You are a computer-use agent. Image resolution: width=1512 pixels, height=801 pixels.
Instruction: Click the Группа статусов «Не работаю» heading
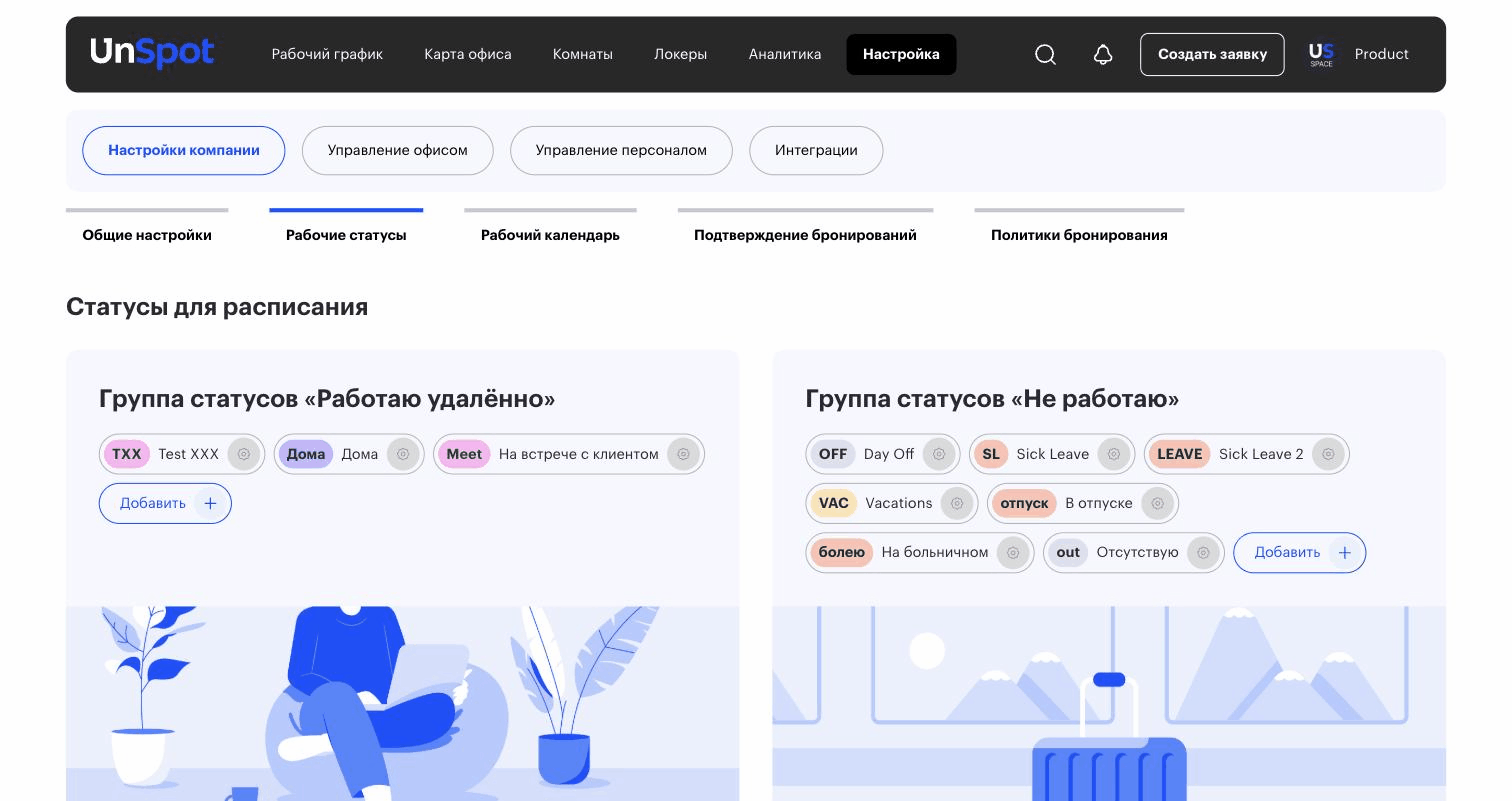point(992,399)
